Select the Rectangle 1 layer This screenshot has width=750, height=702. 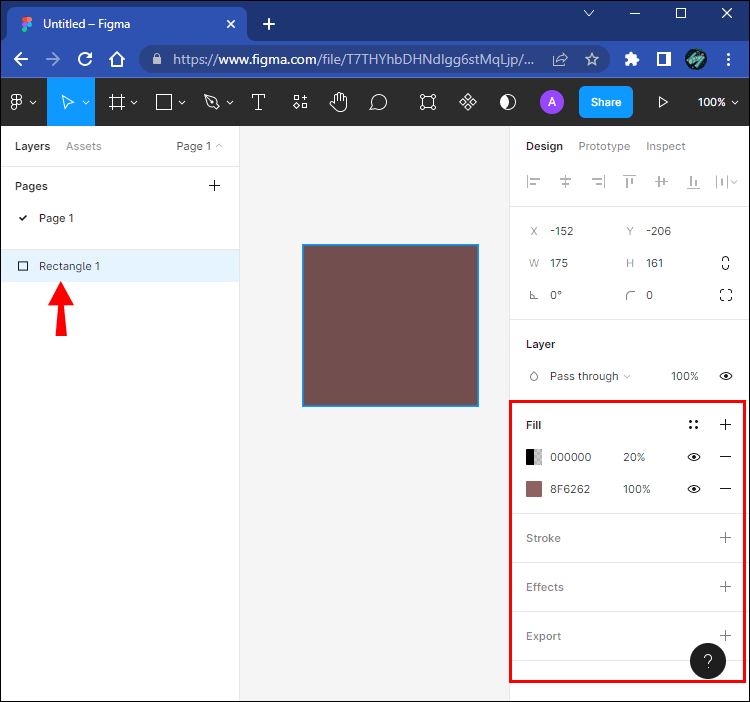[x=69, y=266]
